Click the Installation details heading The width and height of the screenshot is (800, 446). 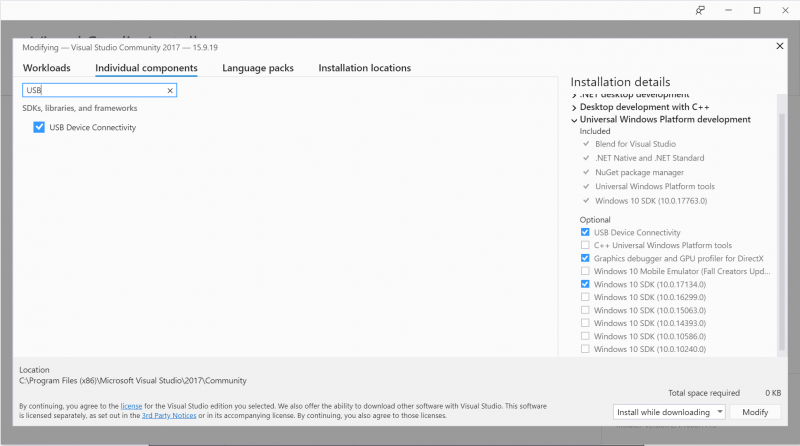coord(620,82)
